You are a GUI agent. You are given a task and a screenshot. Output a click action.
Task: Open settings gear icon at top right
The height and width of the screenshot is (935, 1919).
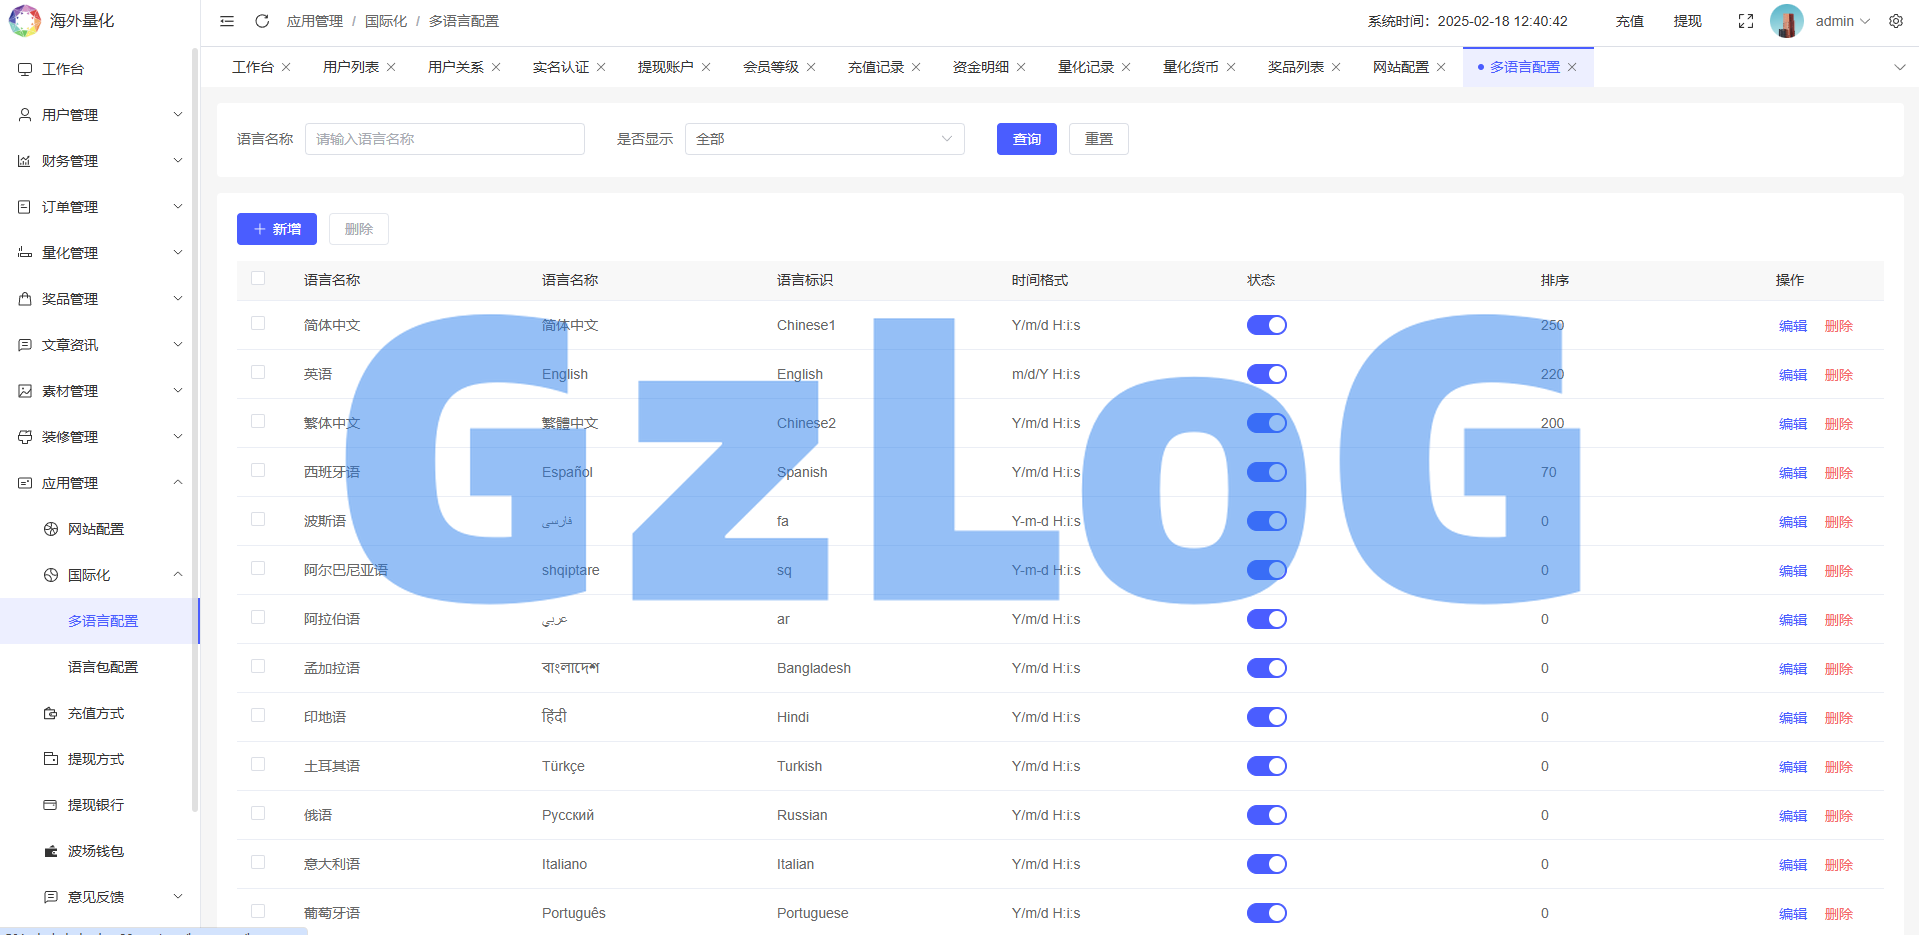tap(1895, 21)
